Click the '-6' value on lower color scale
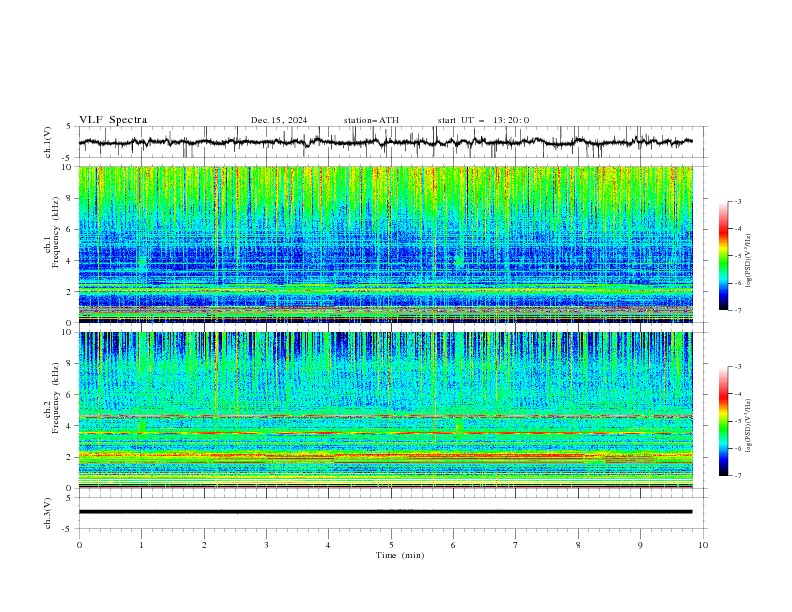This screenshot has height=612, width=792. coord(738,448)
